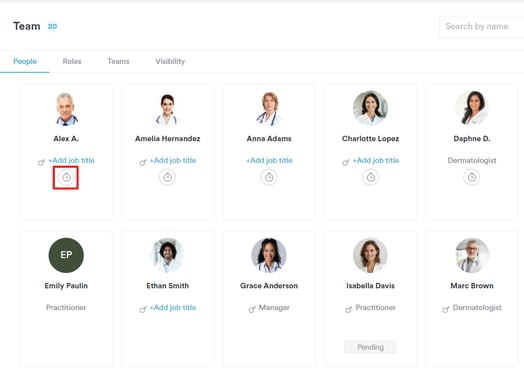Open Grace Anderson's profile photo
The height and width of the screenshot is (377, 524).
click(269, 255)
